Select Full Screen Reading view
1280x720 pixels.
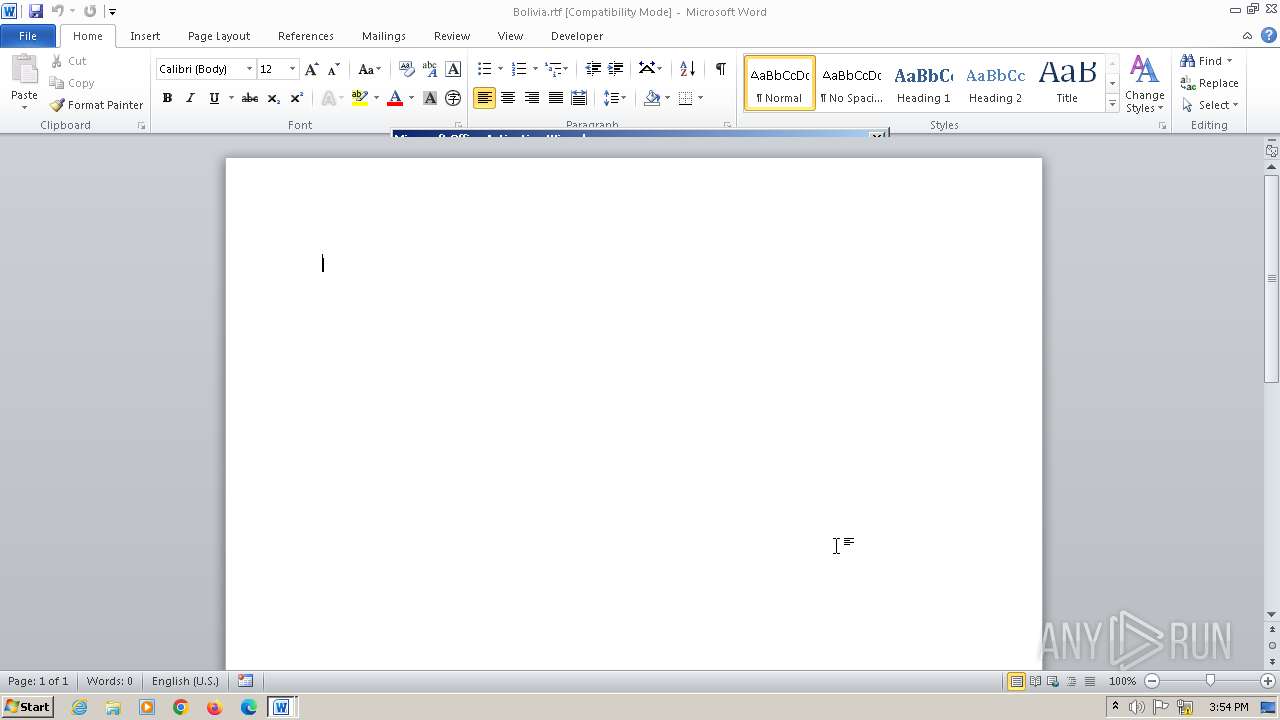click(x=1034, y=681)
